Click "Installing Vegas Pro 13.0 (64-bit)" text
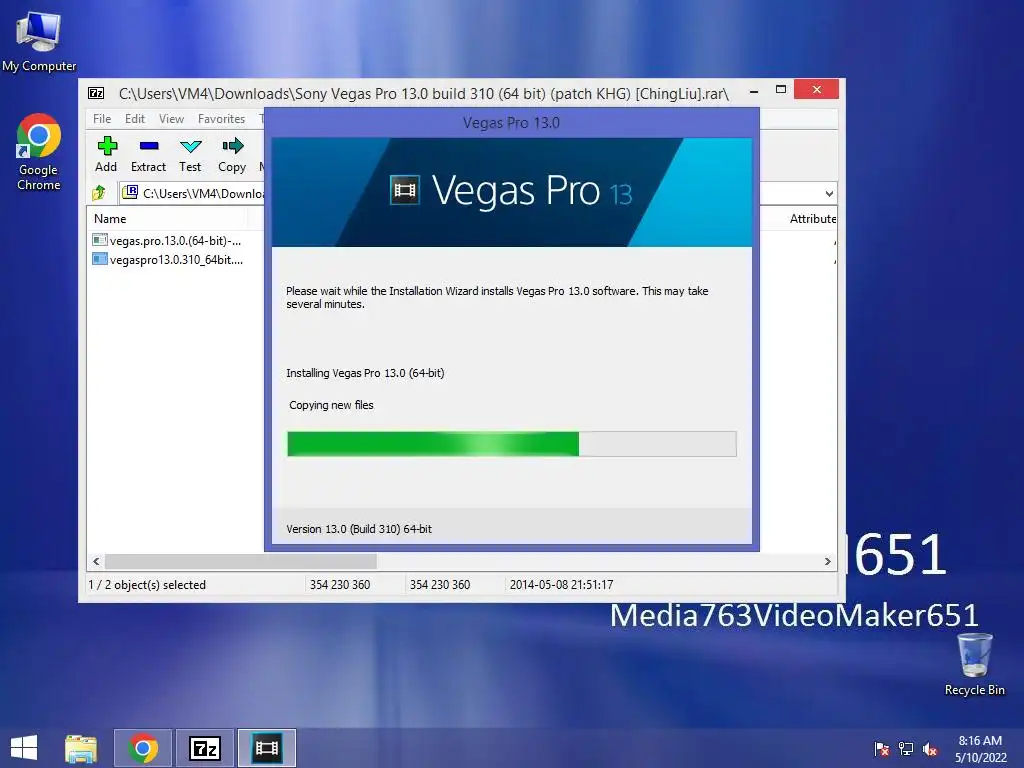The width and height of the screenshot is (1024, 768). (x=365, y=373)
